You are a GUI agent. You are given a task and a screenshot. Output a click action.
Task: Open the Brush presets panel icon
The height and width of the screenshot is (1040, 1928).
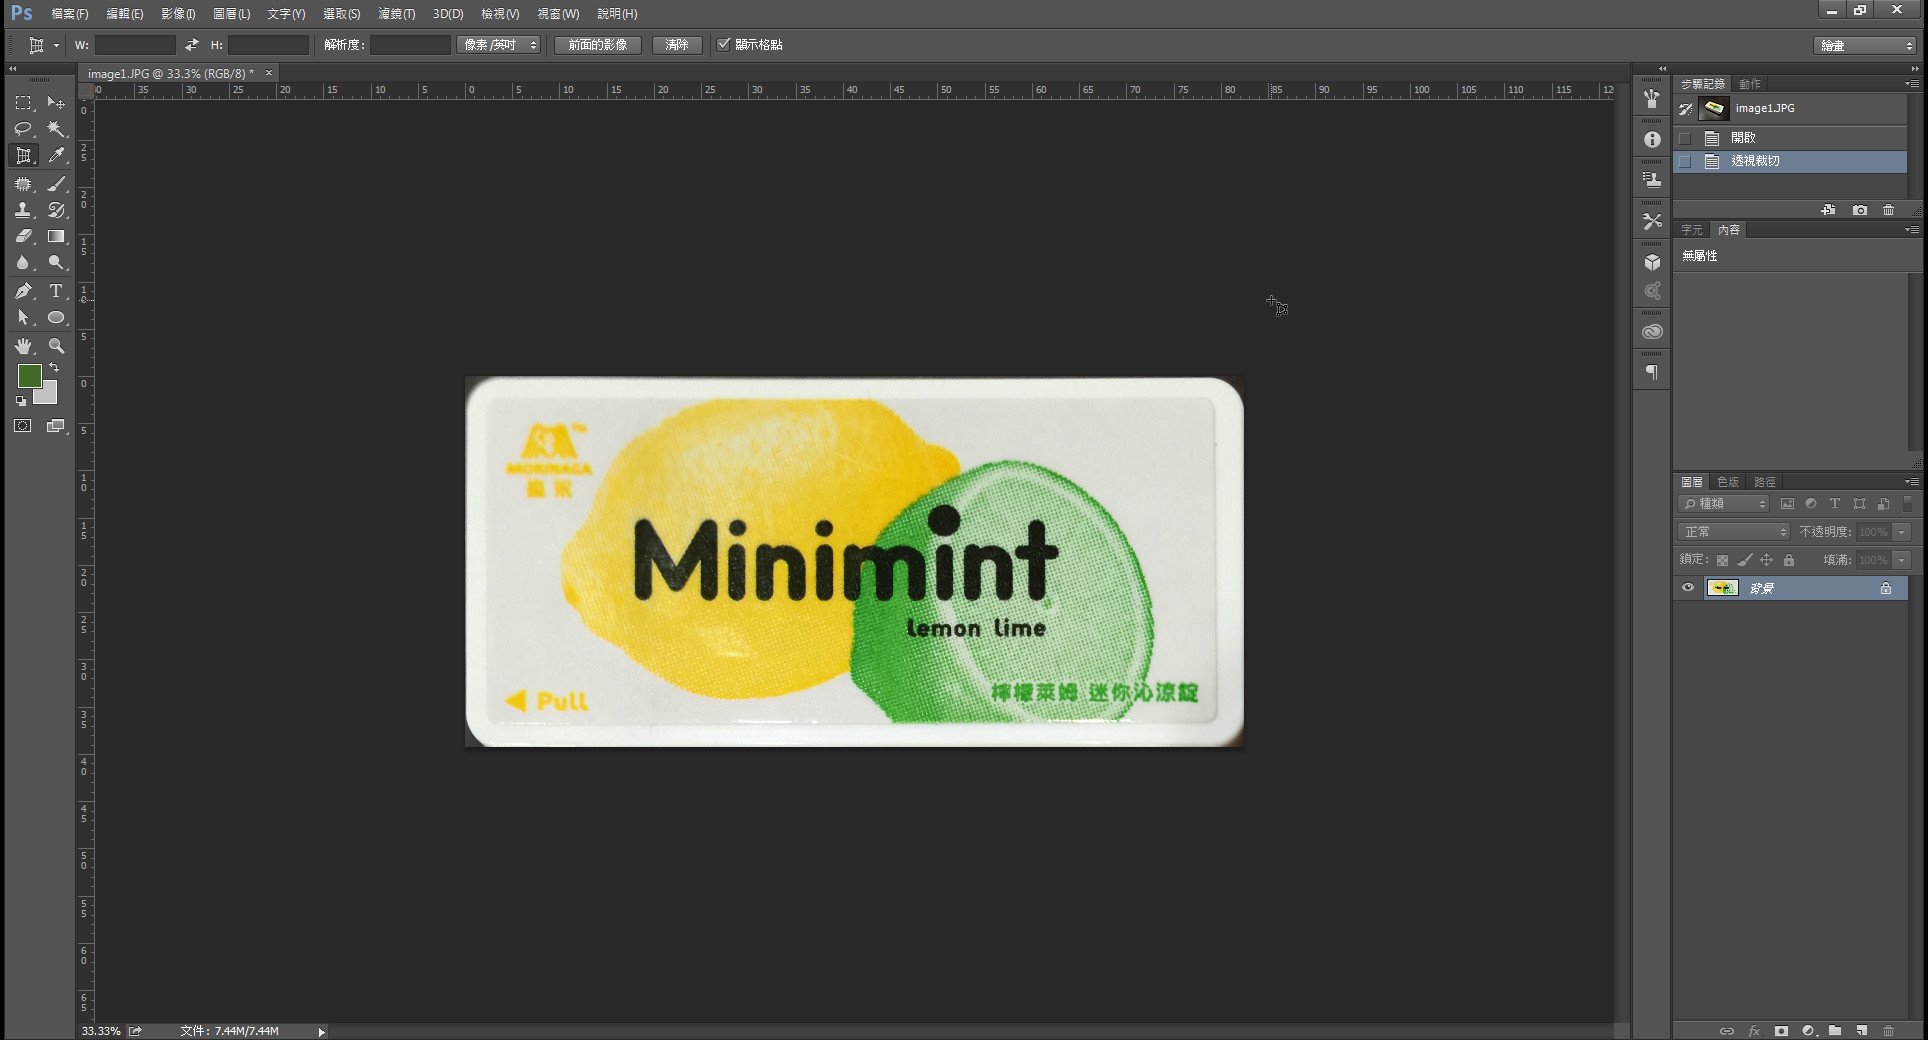(1652, 98)
